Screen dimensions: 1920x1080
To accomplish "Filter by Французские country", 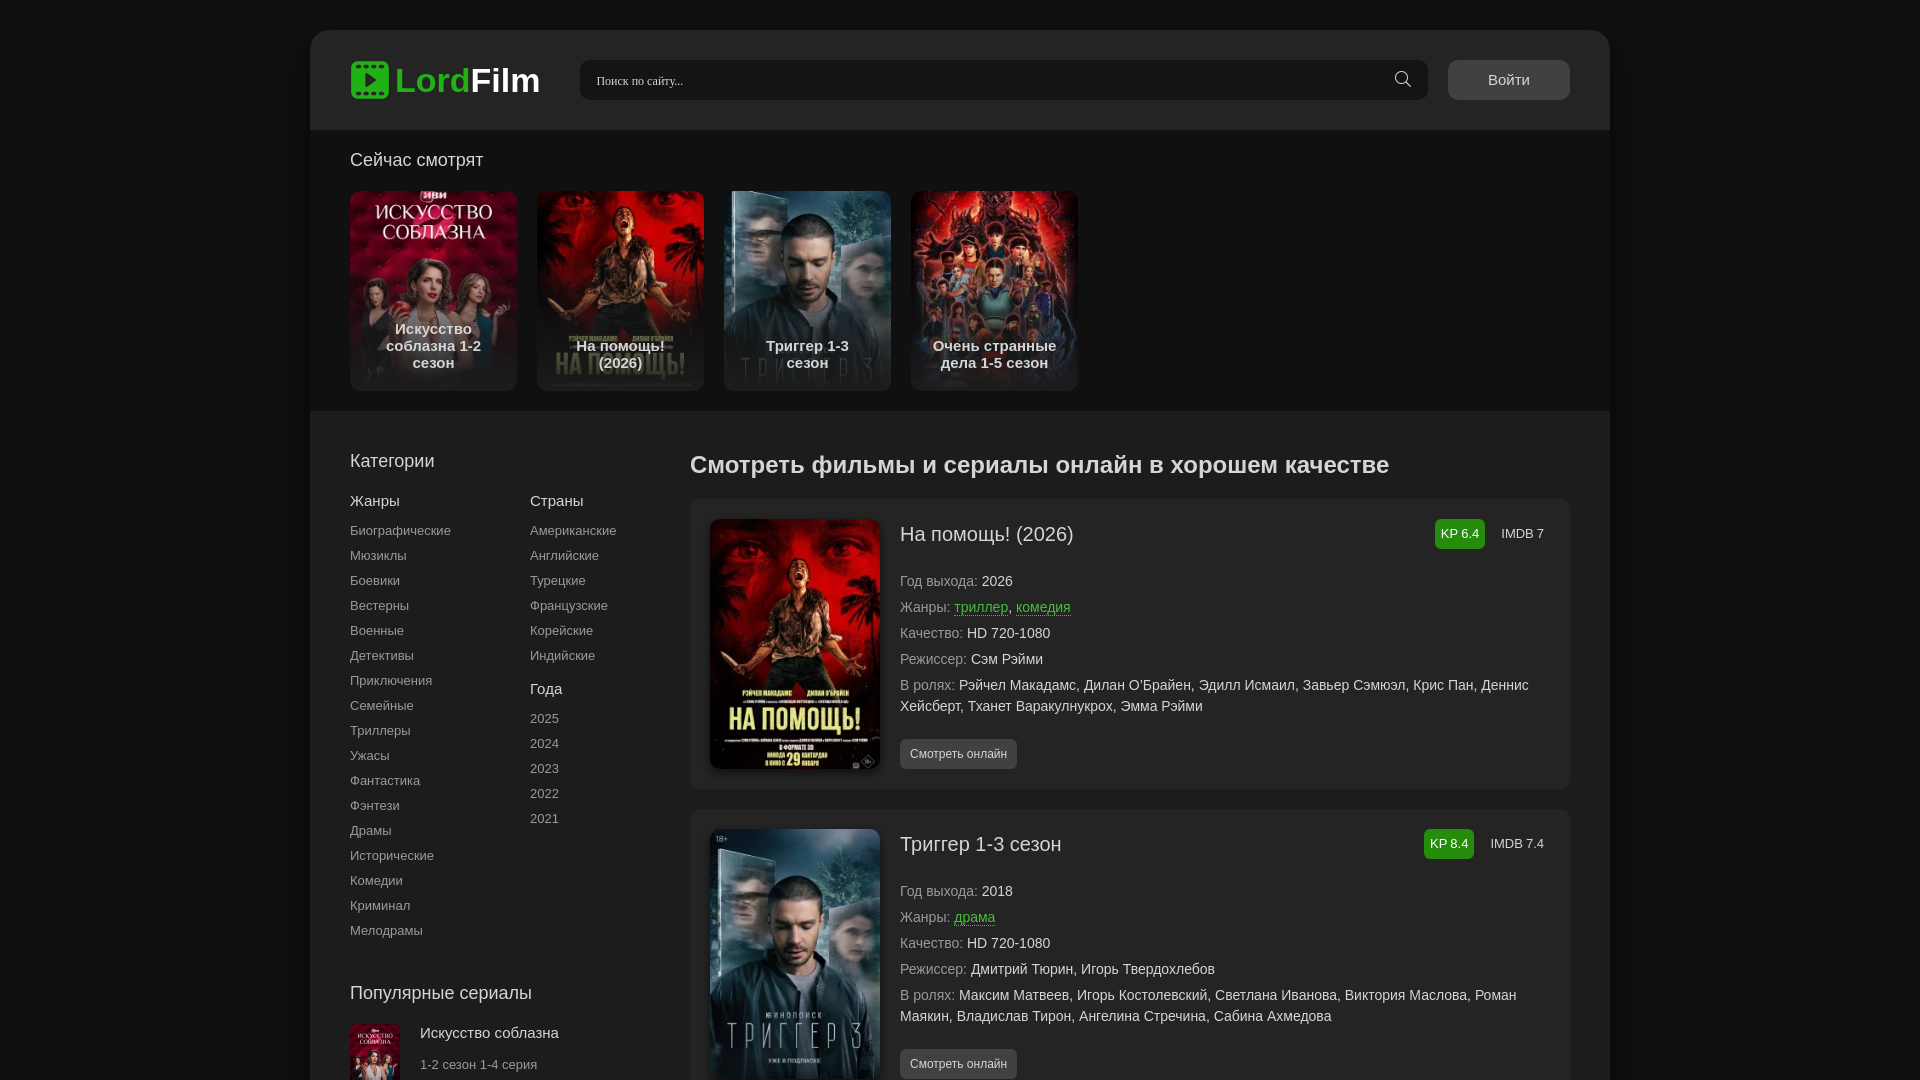I will pyautogui.click(x=569, y=606).
